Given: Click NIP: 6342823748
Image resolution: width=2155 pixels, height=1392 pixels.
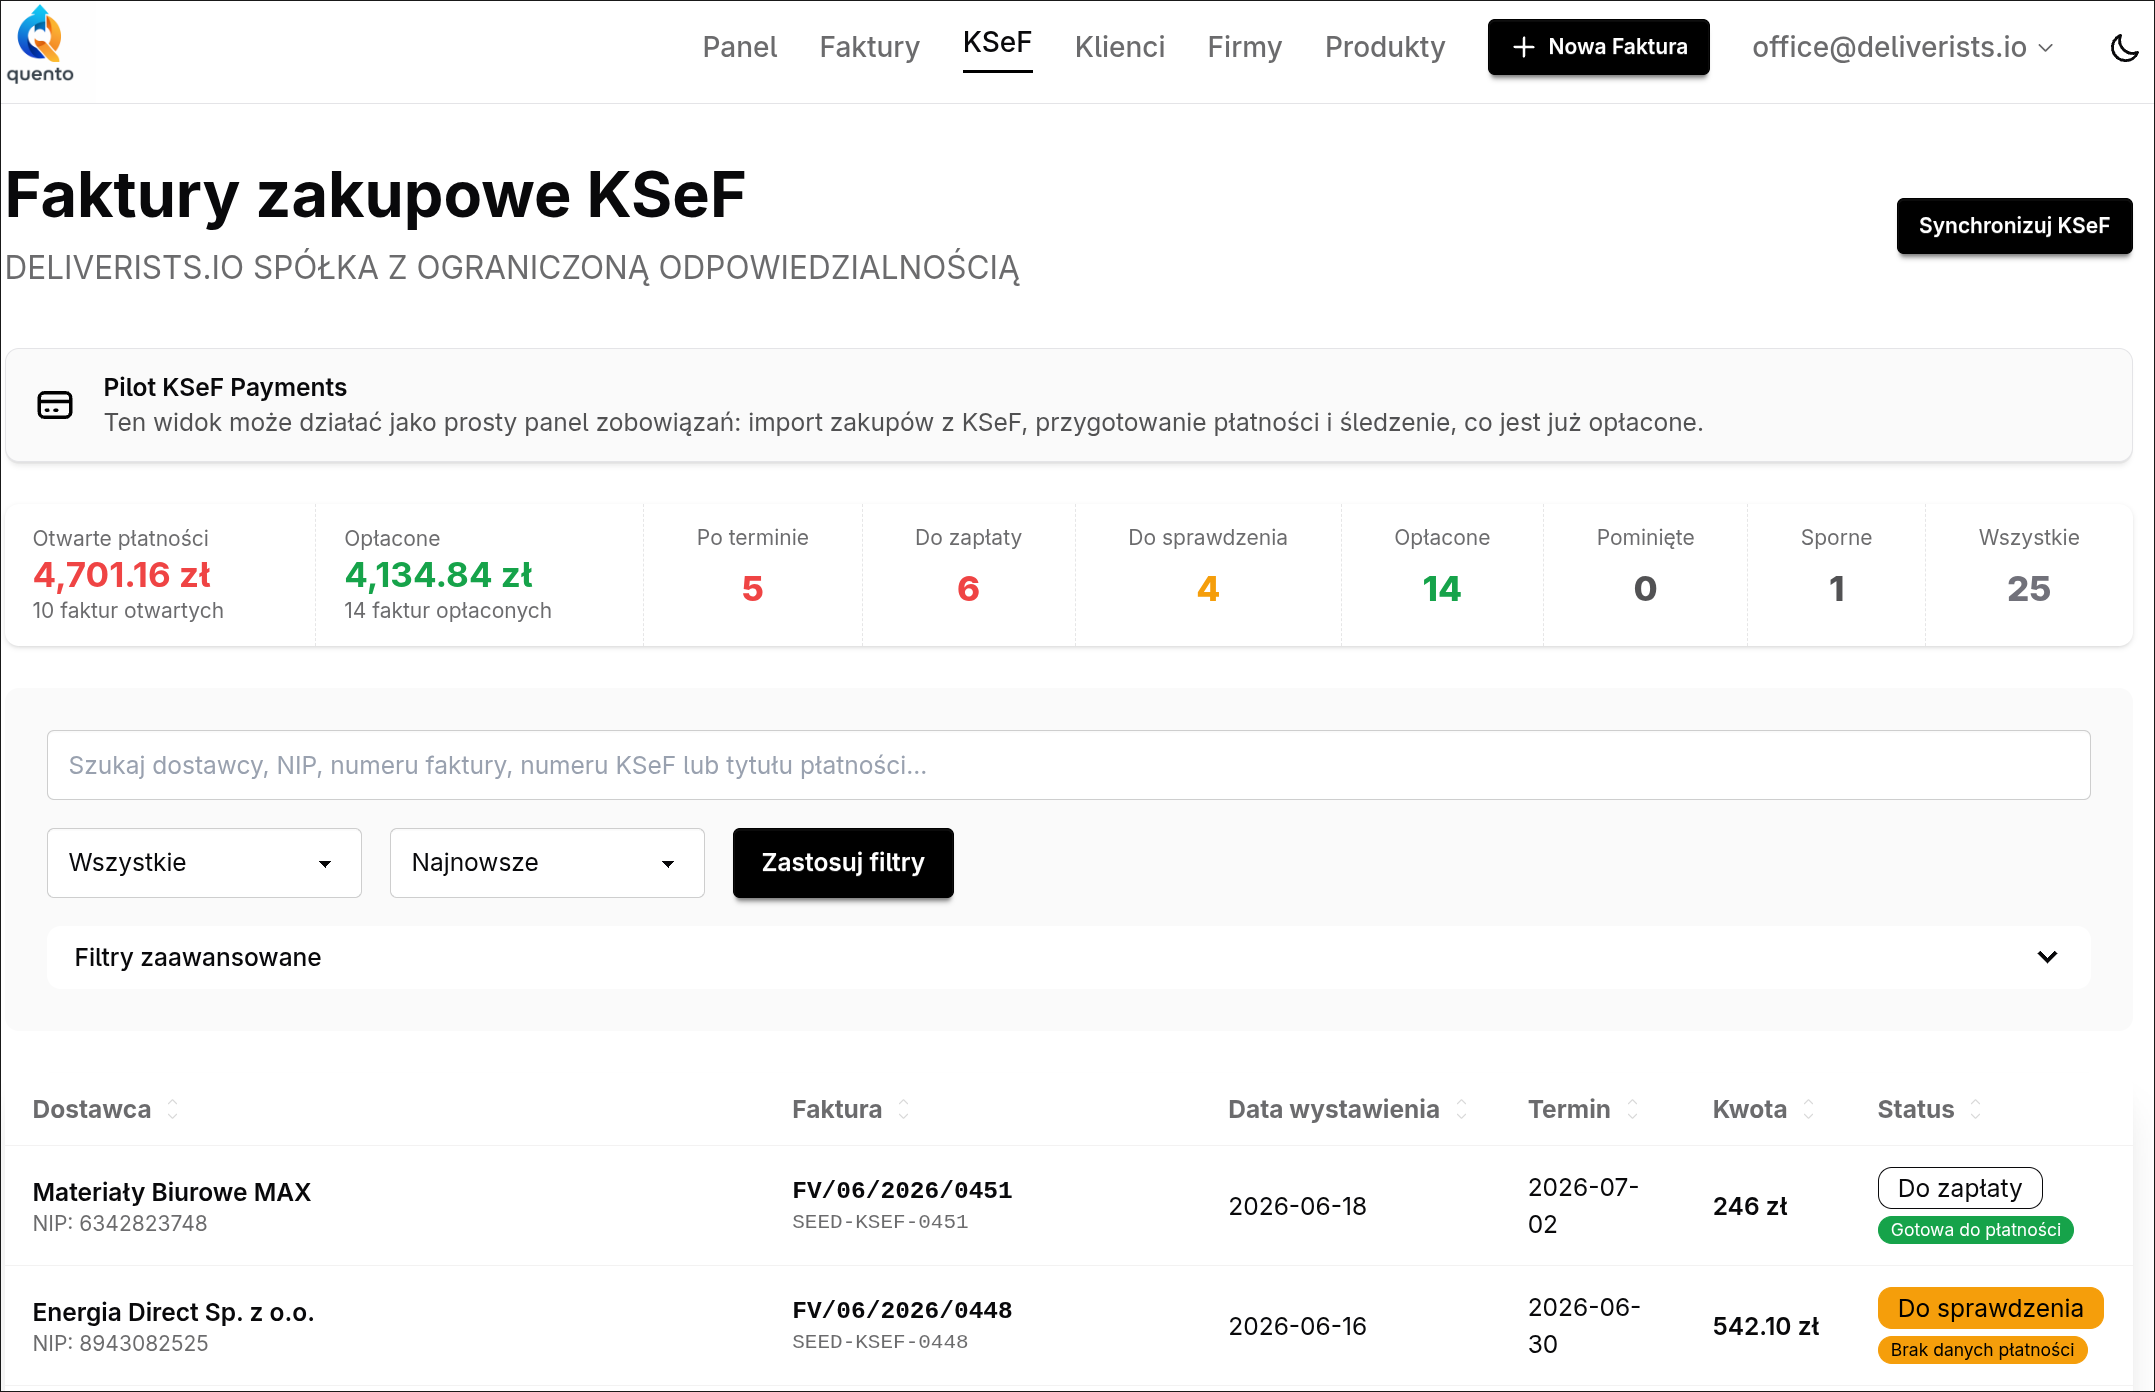Looking at the screenshot, I should [x=120, y=1224].
